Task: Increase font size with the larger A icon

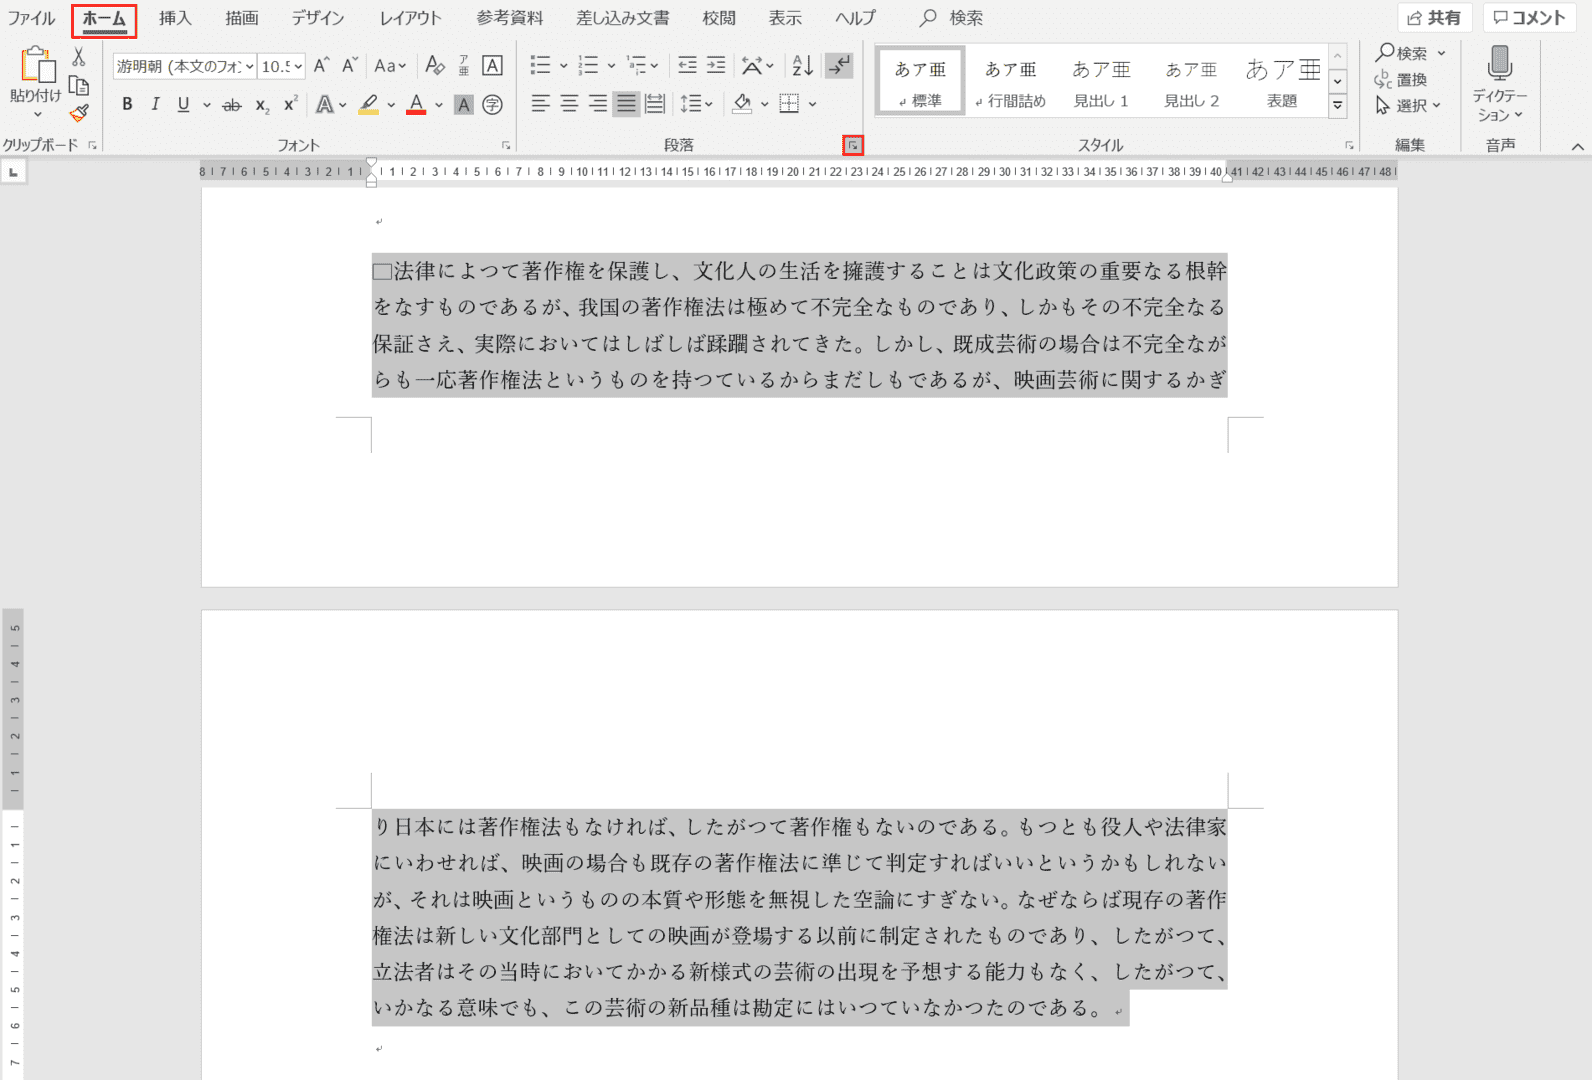Action: coord(321,66)
